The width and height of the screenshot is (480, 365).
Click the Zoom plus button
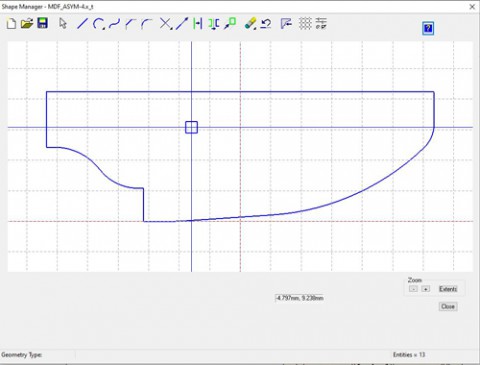pos(426,289)
